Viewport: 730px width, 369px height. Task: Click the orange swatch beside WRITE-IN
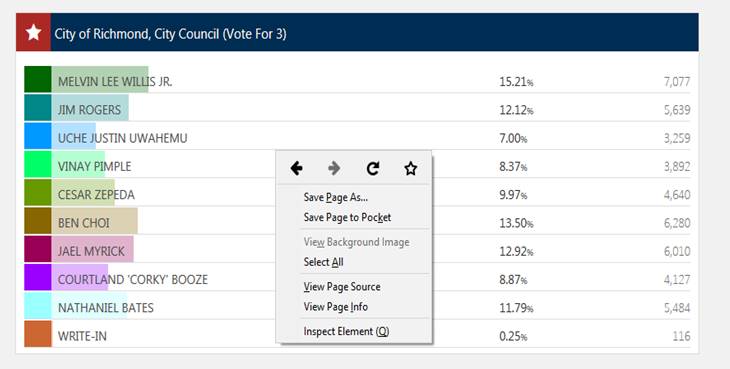(x=38, y=334)
